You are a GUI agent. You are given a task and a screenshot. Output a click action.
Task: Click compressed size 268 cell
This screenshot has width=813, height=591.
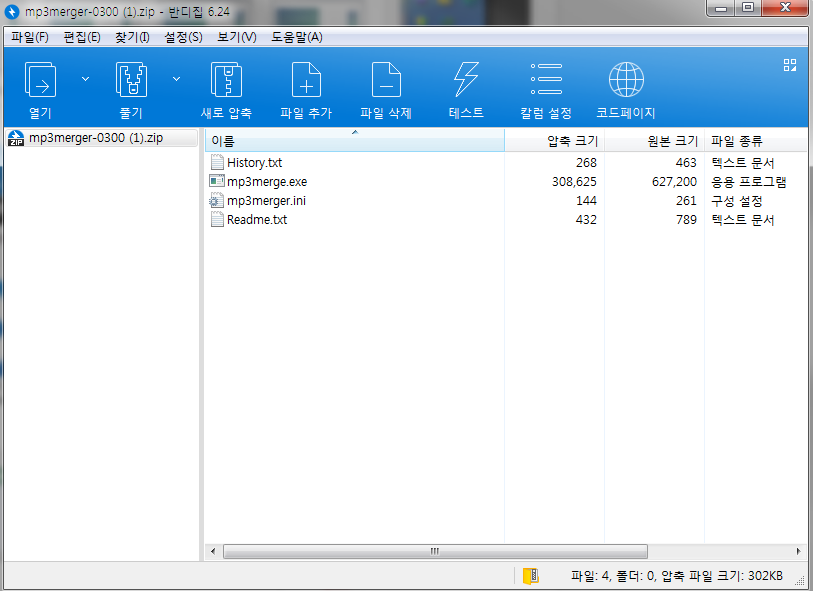pos(586,163)
